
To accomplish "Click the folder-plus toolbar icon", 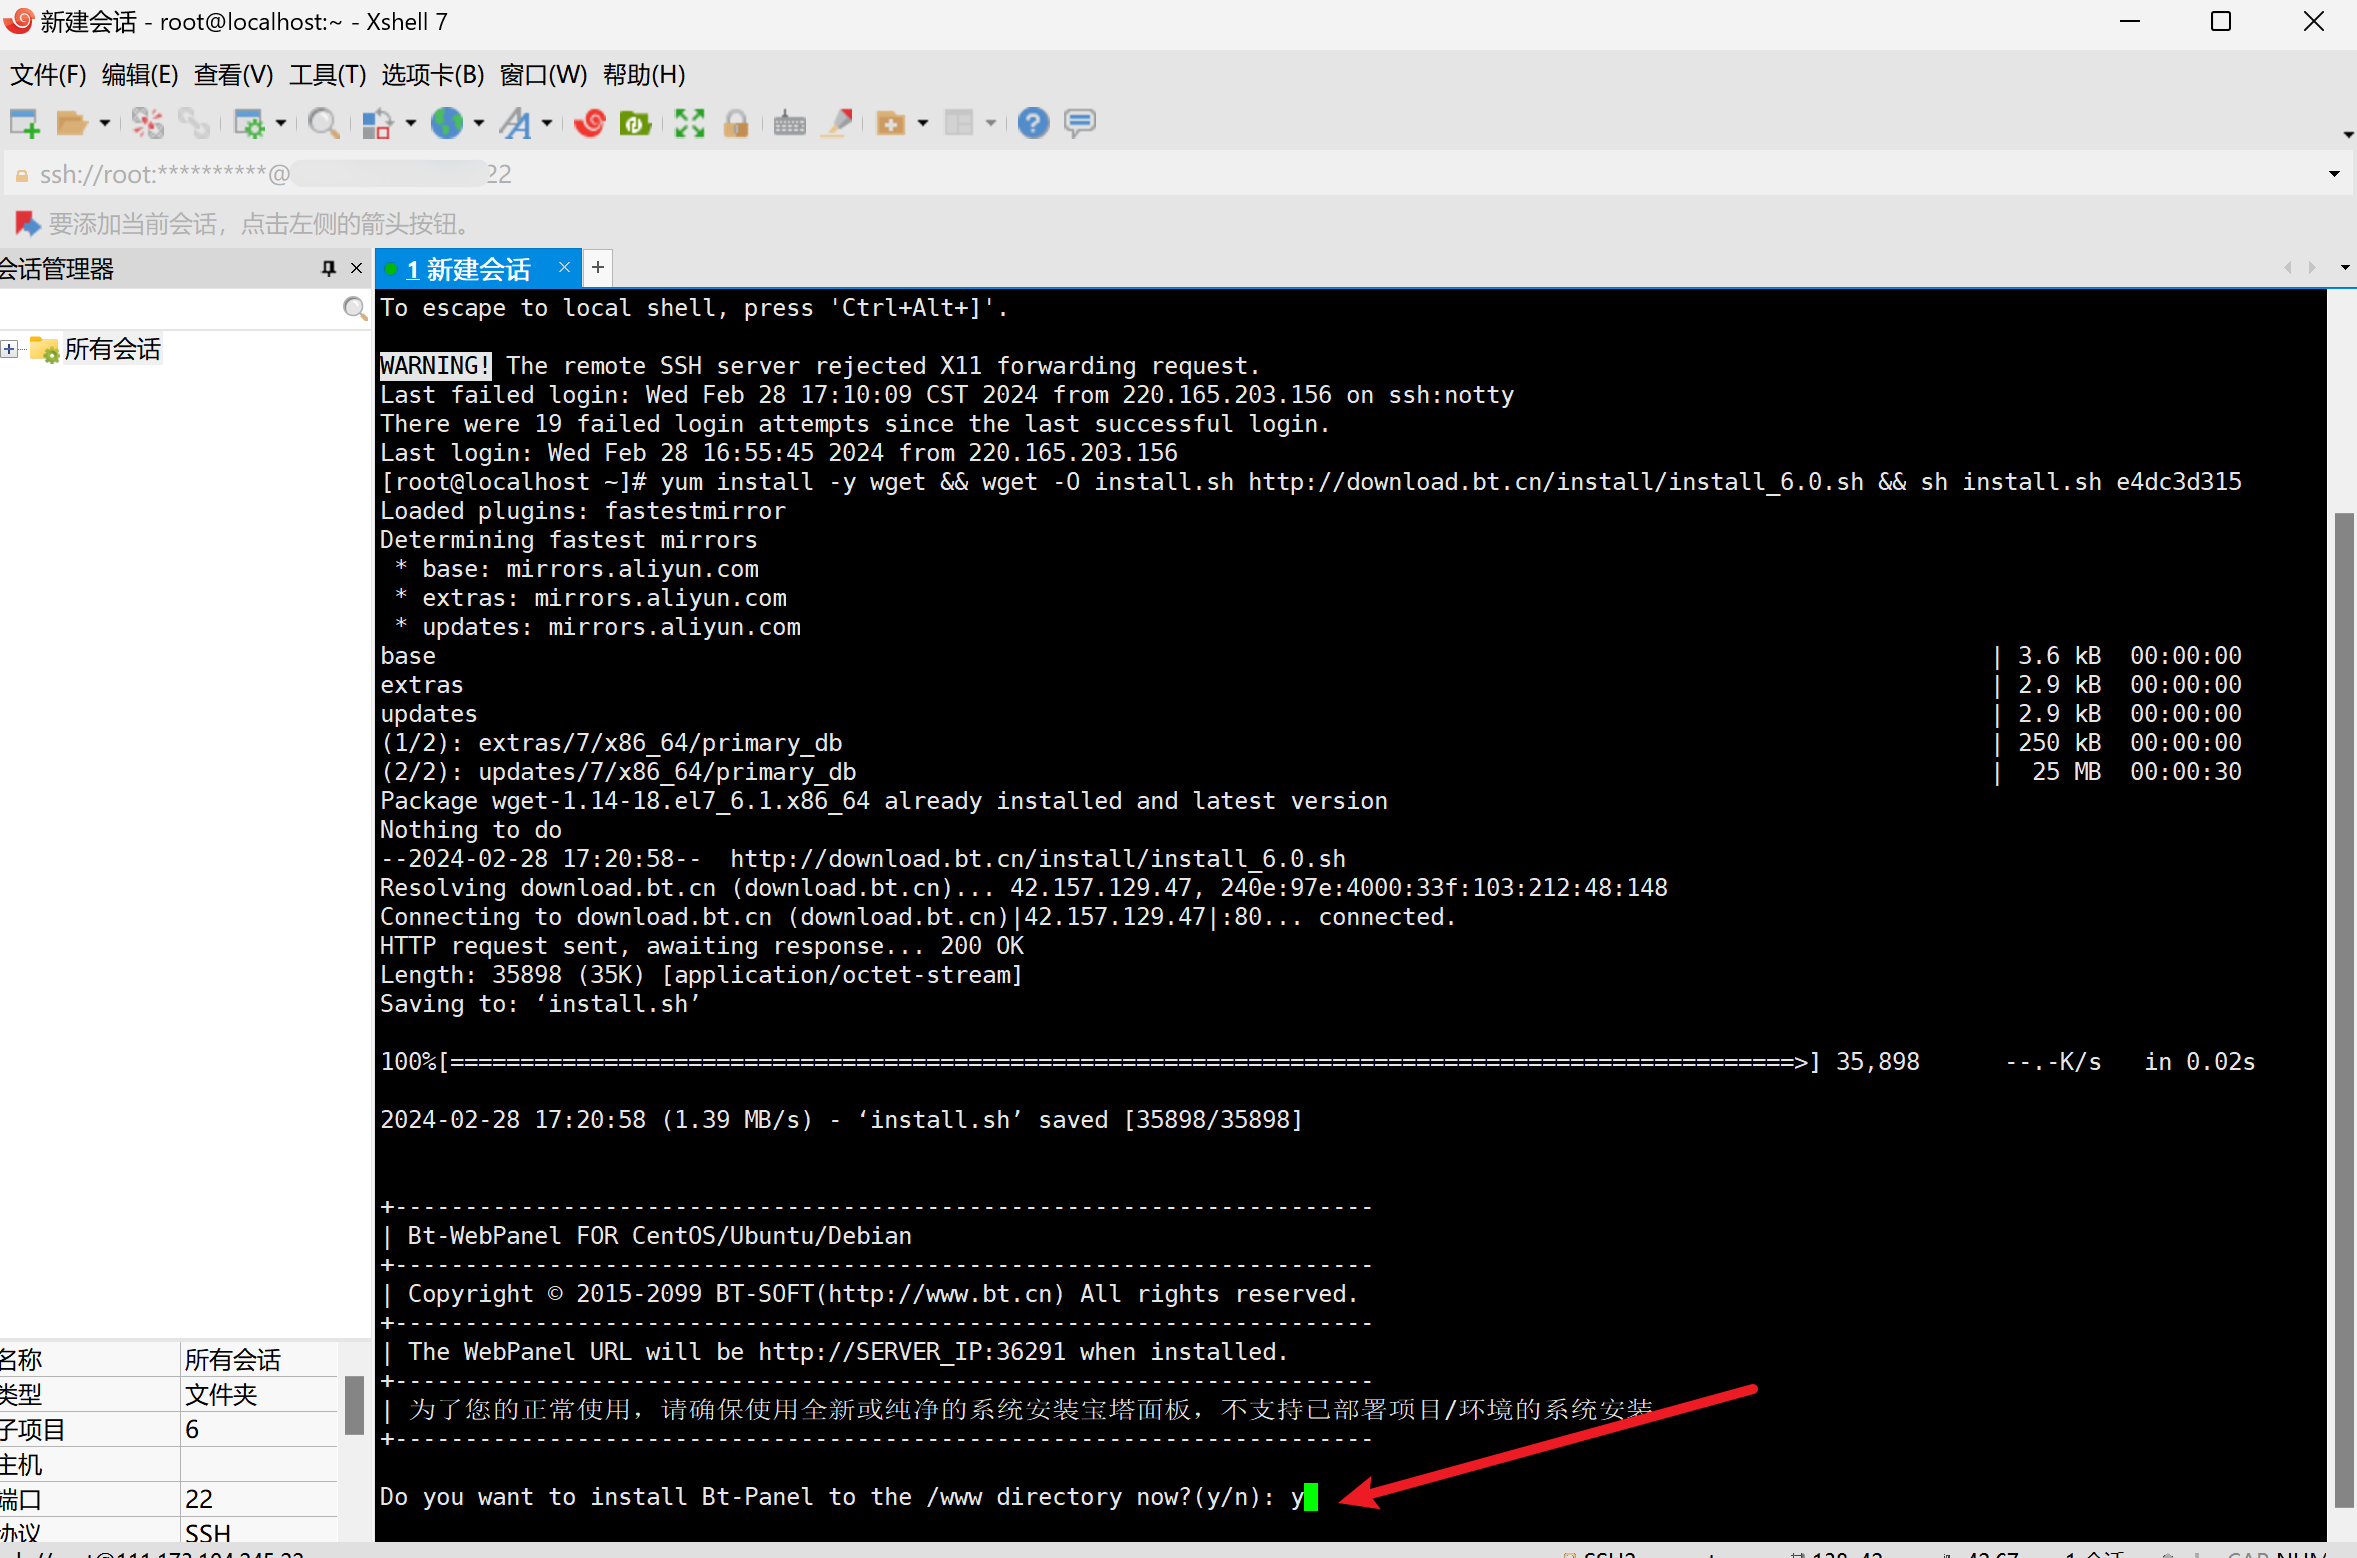I will pyautogui.click(x=890, y=123).
